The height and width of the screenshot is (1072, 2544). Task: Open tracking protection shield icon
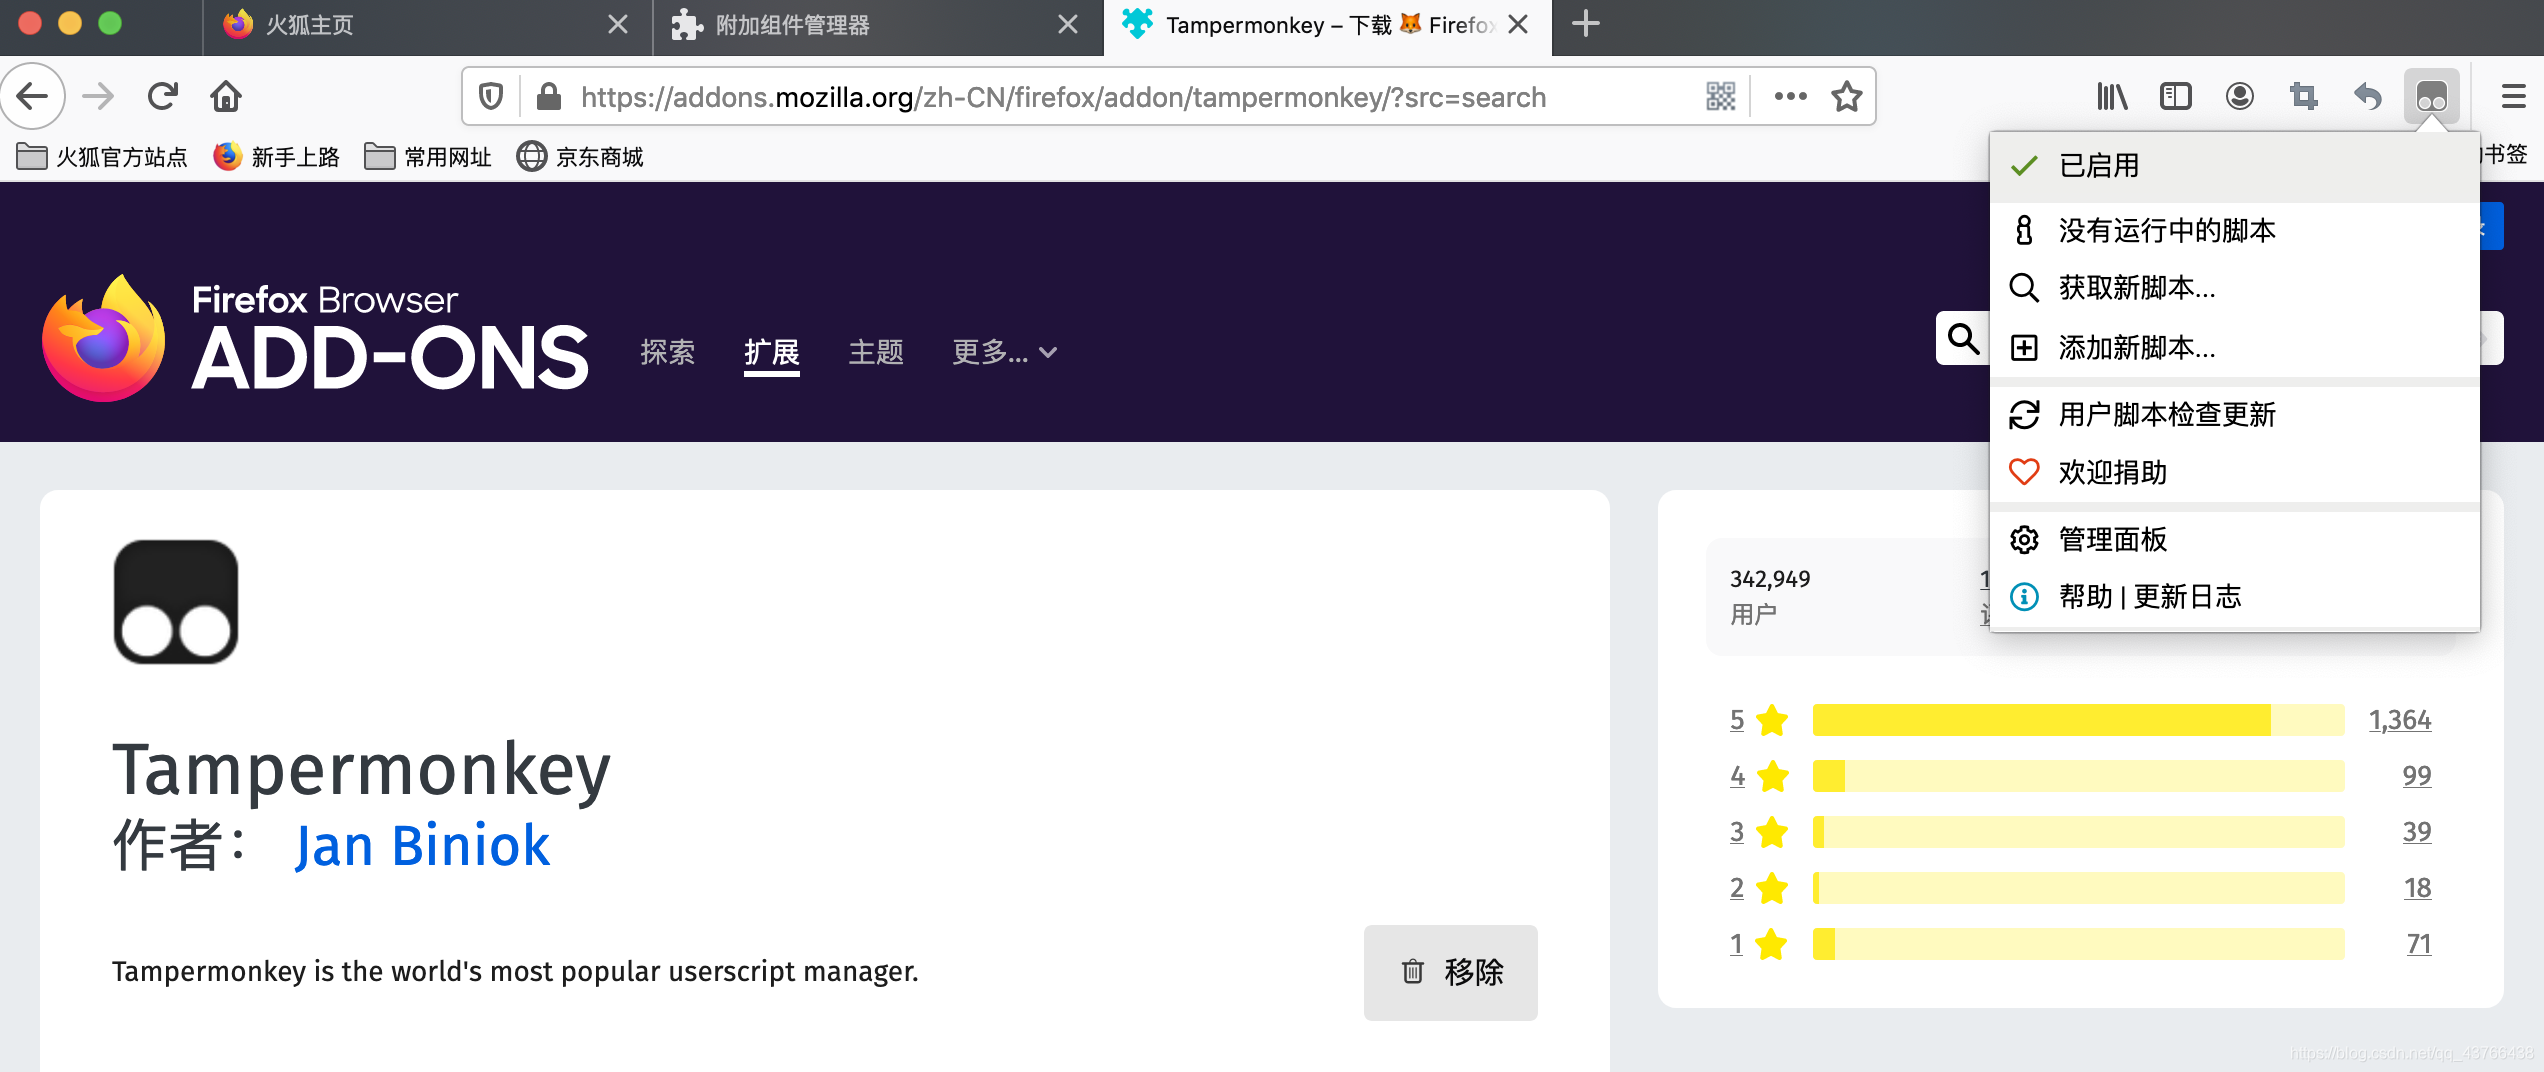(490, 97)
